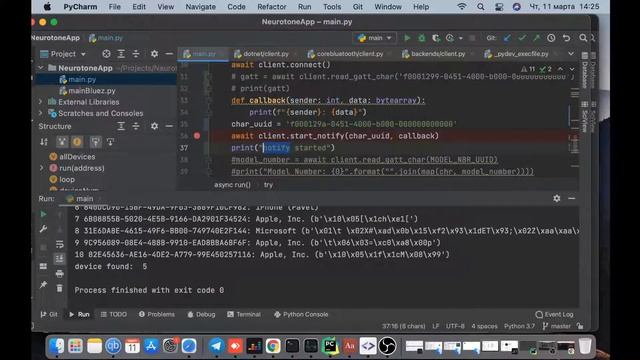Toggle autoscroll from source in Structure panel
640x360 pixels.
pos(110,142)
